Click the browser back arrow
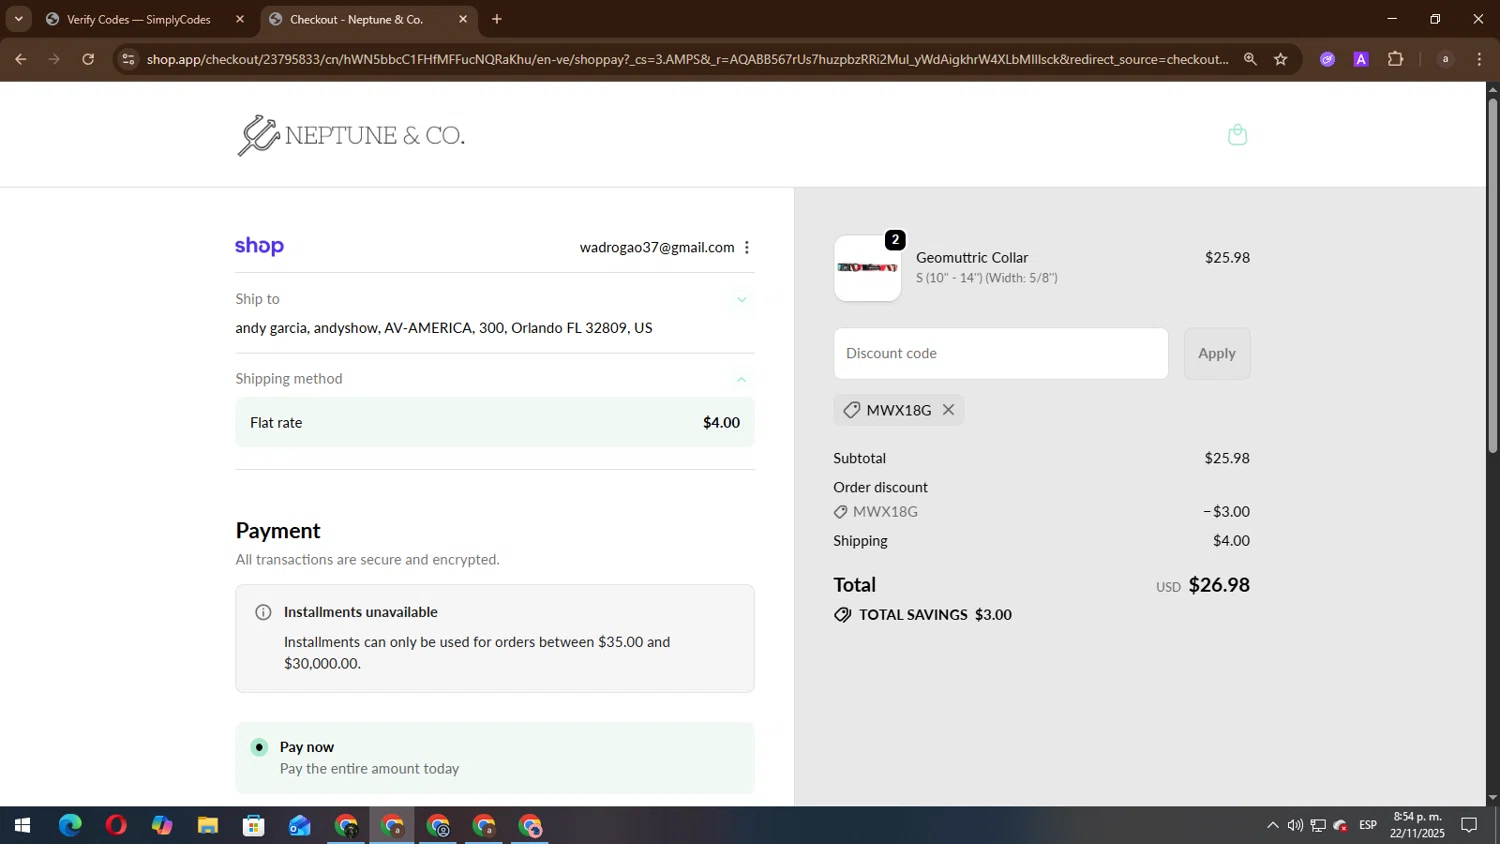This screenshot has width=1500, height=844. (20, 59)
